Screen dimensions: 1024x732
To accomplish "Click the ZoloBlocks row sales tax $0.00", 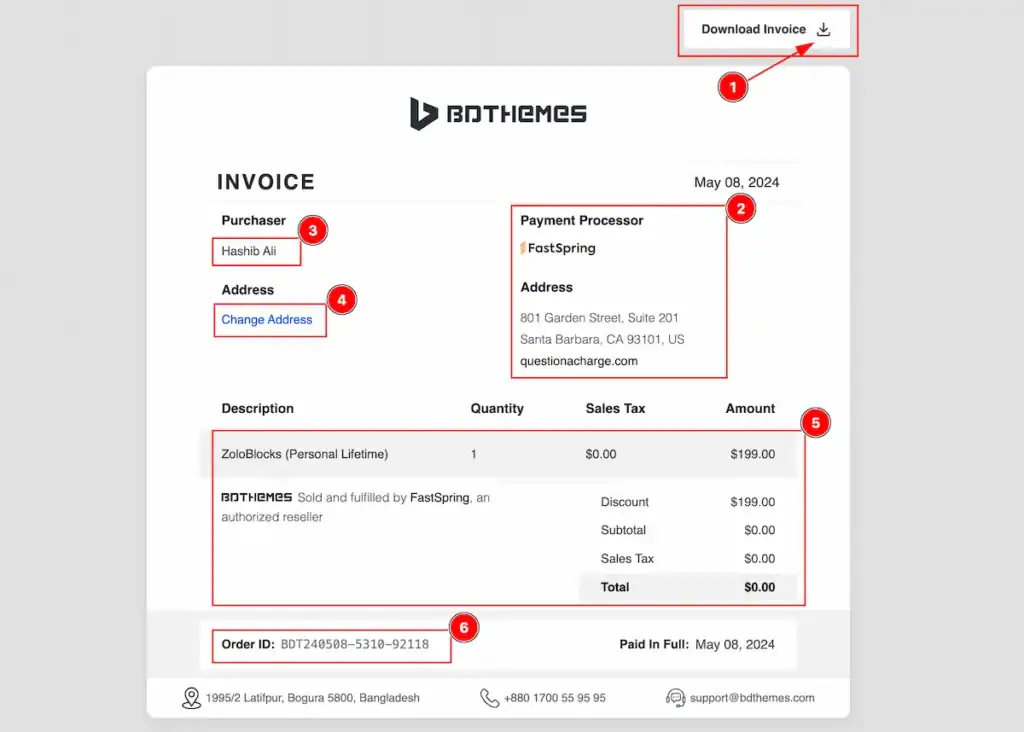I will 600,454.
